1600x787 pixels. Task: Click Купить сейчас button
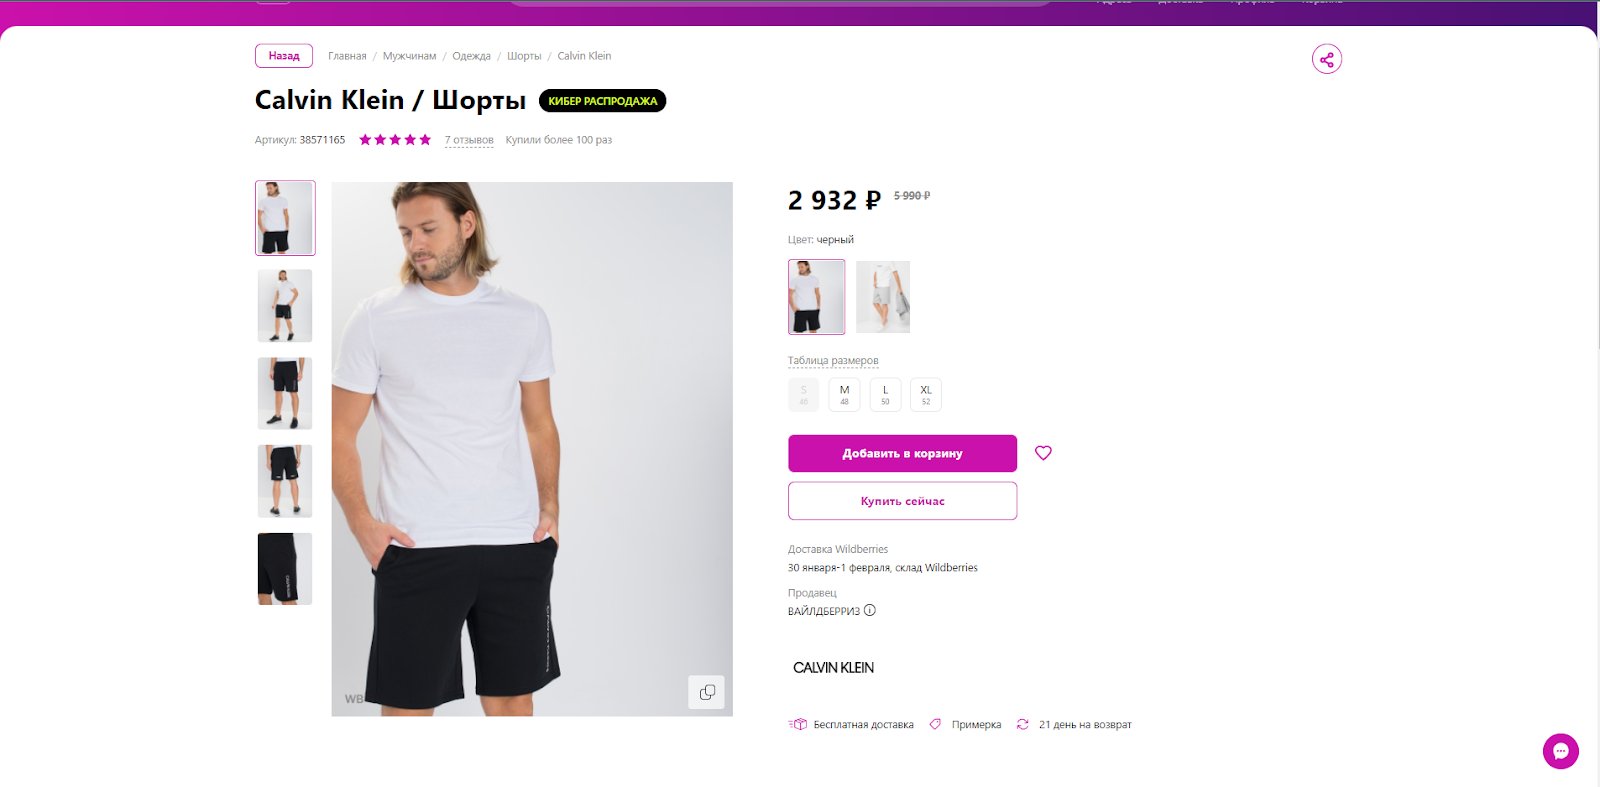(x=902, y=501)
